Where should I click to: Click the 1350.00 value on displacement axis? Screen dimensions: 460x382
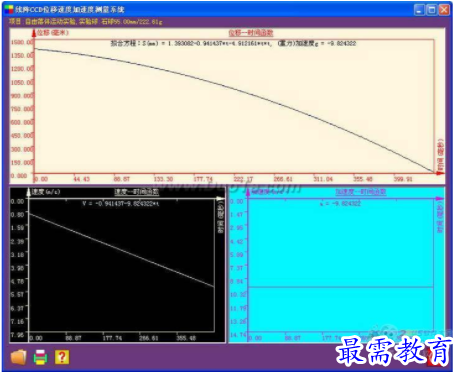(x=22, y=55)
